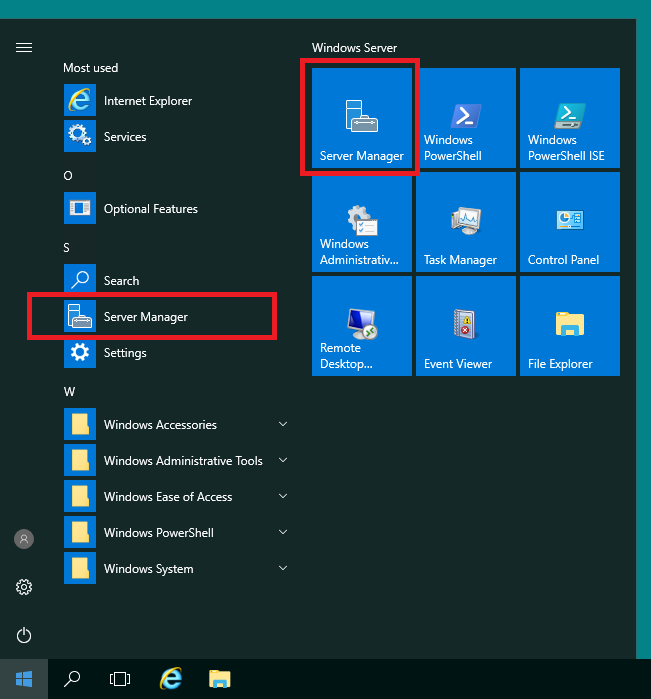
Task: Open the Power options icon
Action: 24,635
